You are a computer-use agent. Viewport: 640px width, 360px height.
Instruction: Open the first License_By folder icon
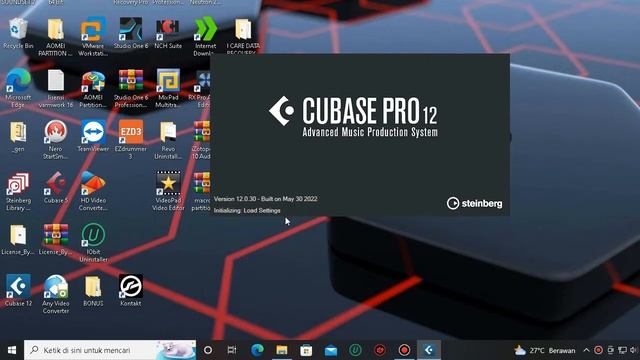[18, 240]
